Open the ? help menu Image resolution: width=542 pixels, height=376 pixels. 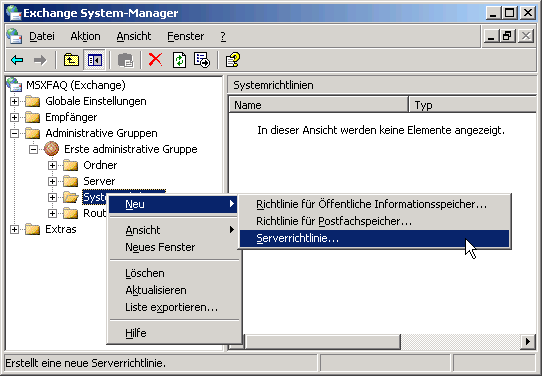(x=223, y=36)
